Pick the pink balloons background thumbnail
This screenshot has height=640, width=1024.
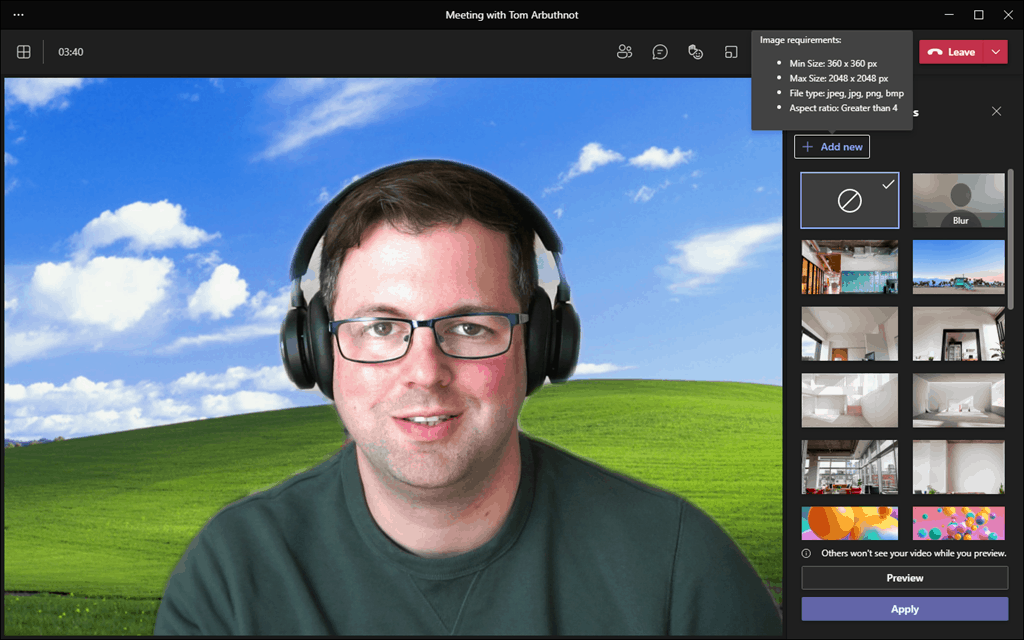[x=959, y=523]
